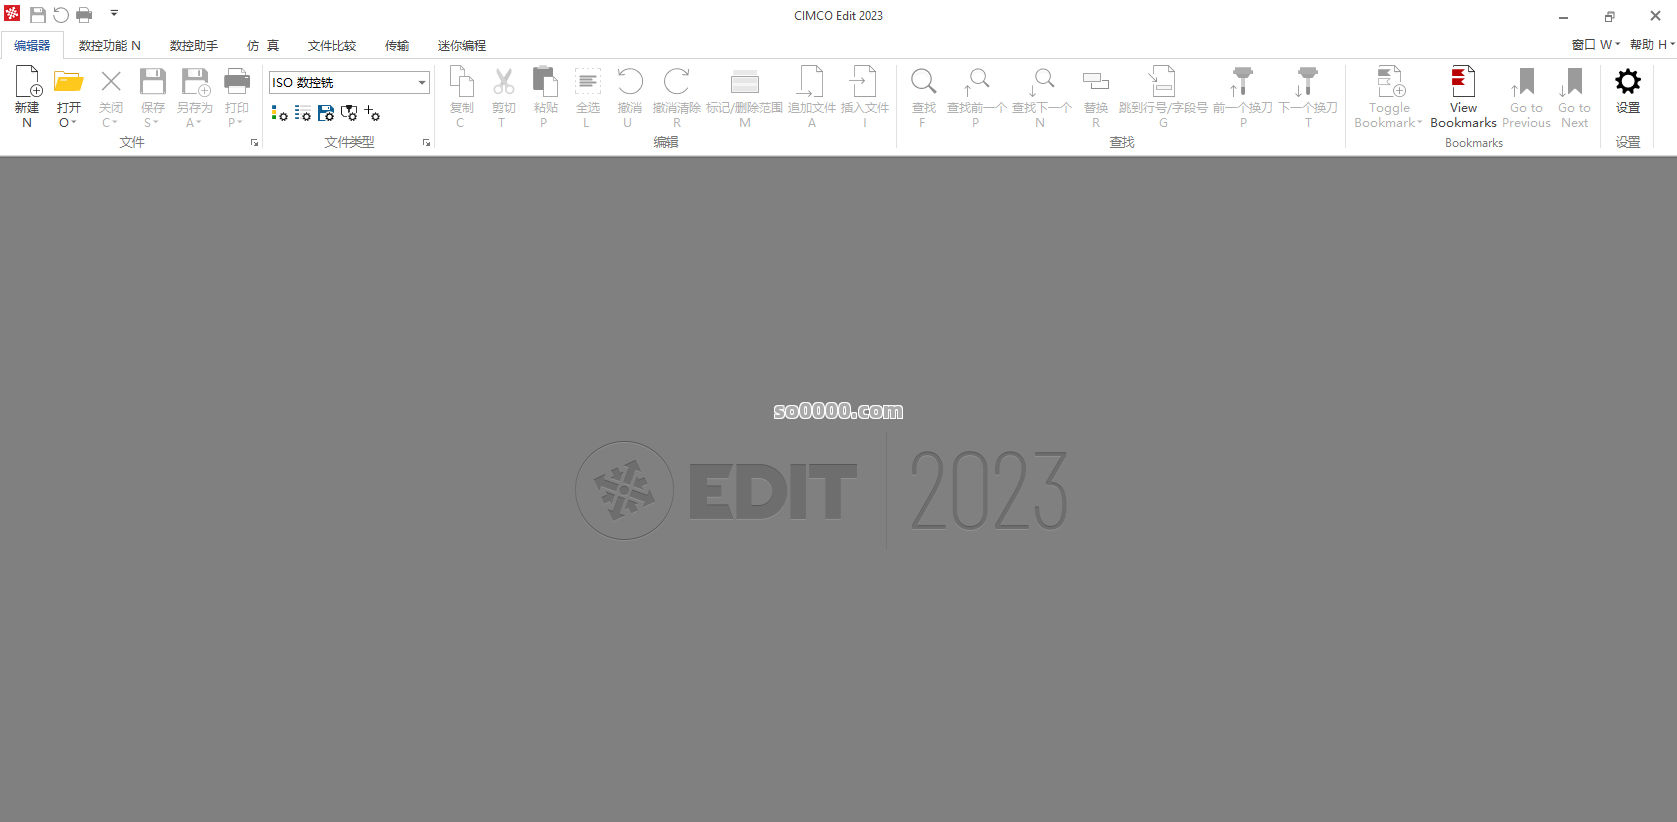Click the 替换 replace icon

pos(1096,82)
